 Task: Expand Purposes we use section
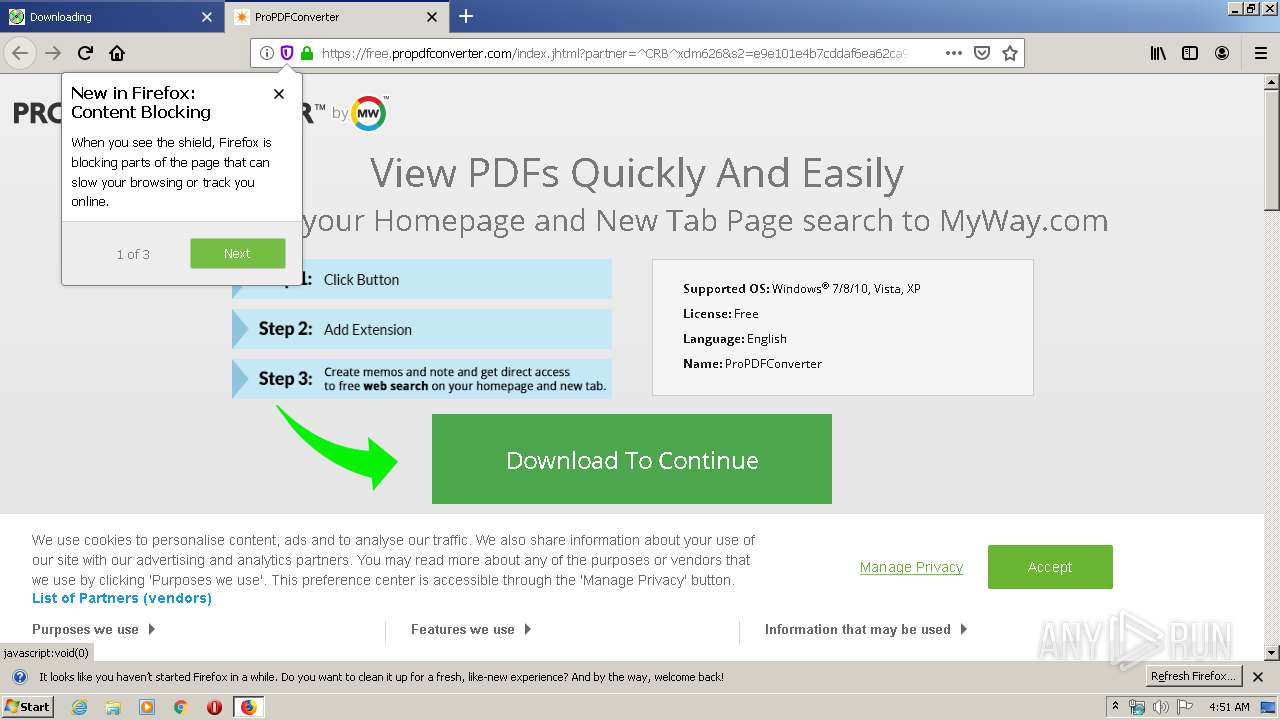[94, 629]
